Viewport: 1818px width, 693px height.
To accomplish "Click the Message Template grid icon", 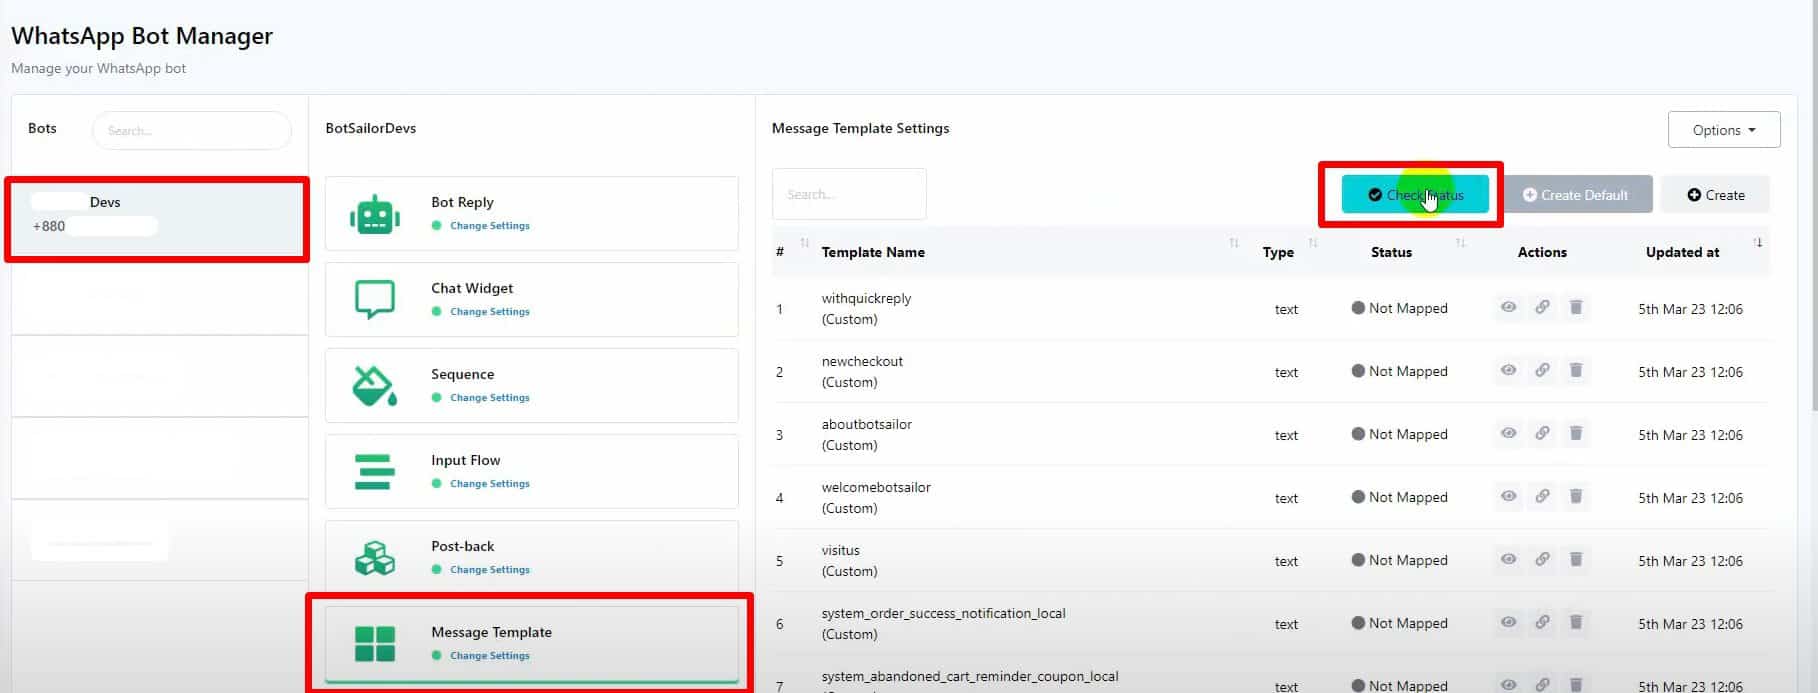I will [375, 643].
